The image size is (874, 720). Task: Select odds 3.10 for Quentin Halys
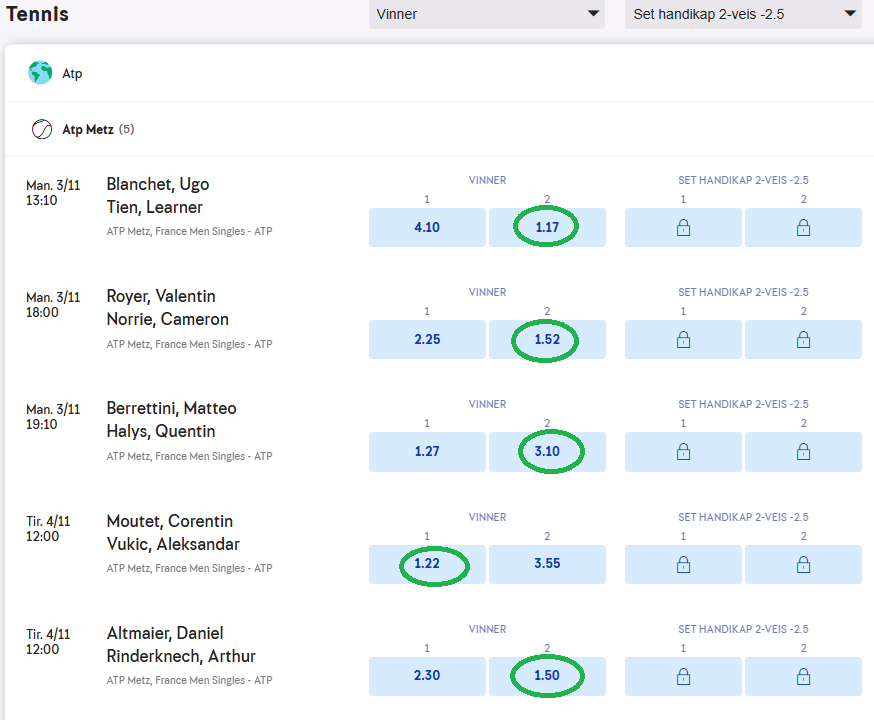pyautogui.click(x=547, y=452)
